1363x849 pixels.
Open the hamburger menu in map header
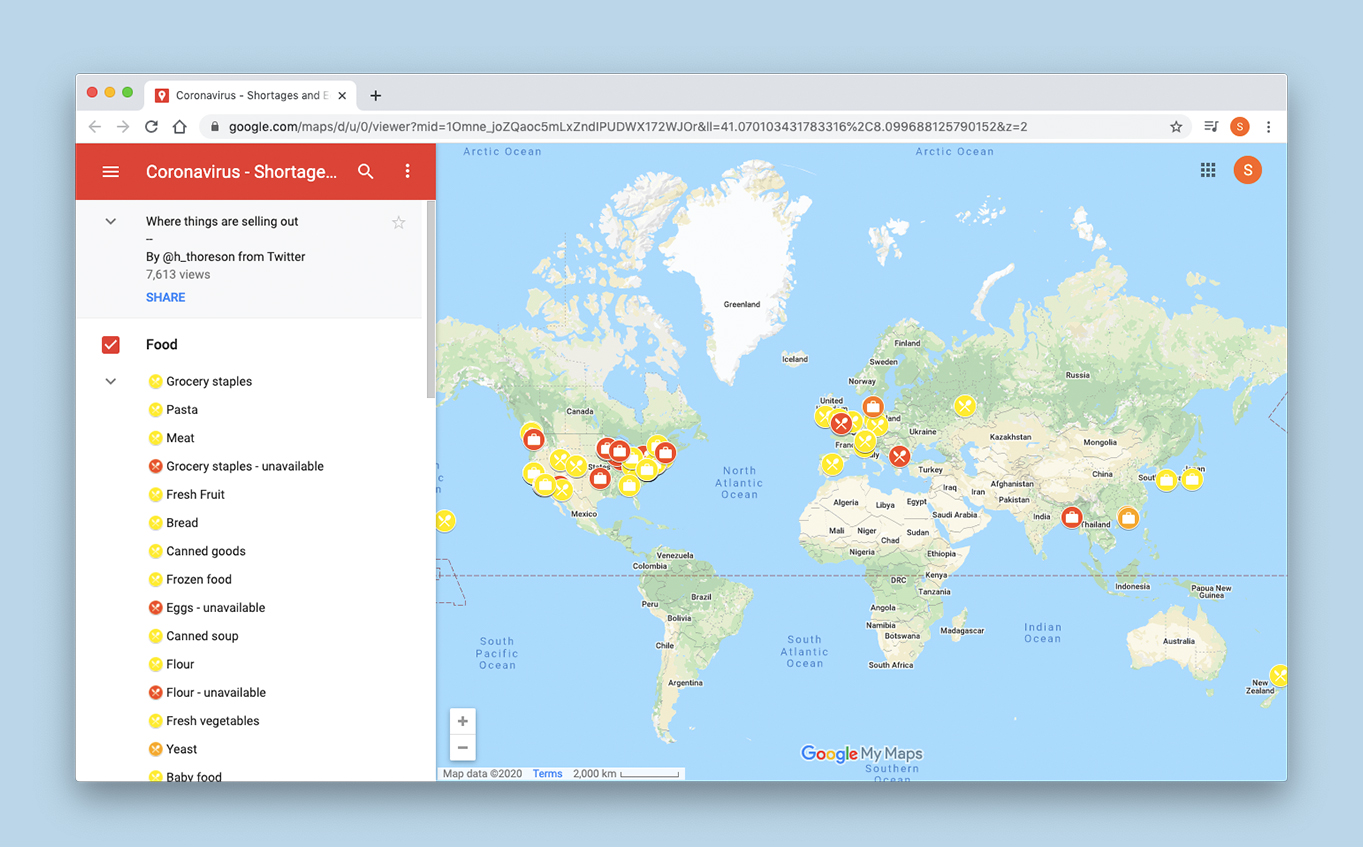[111, 172]
